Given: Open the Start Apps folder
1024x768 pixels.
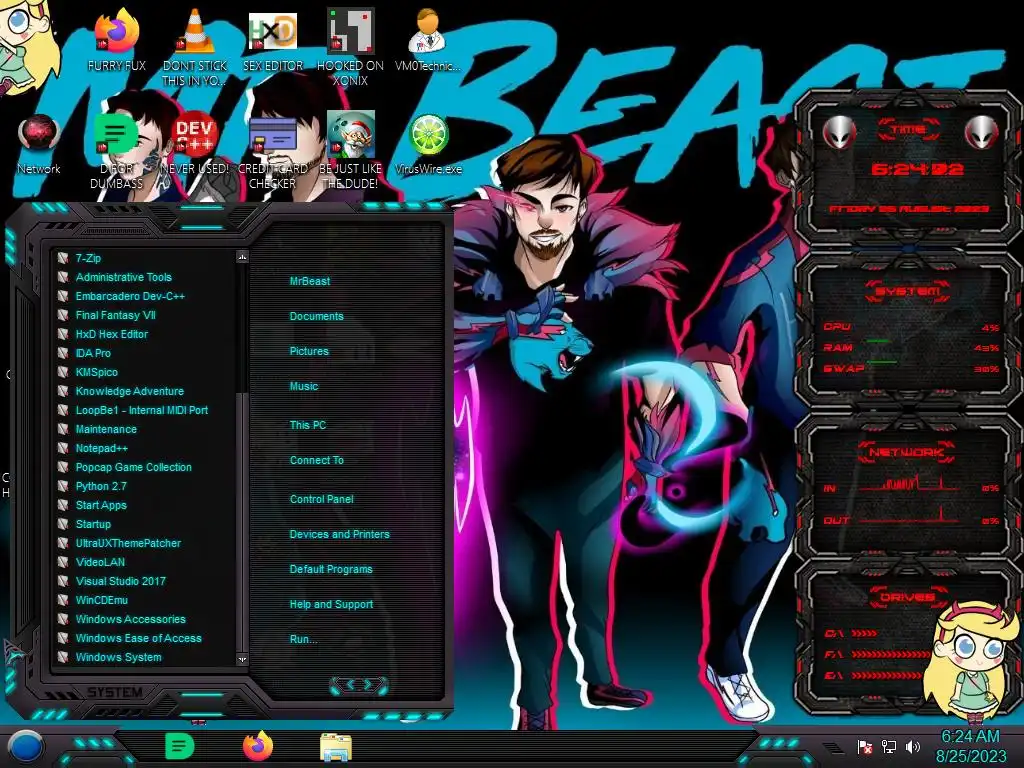Looking at the screenshot, I should [101, 505].
